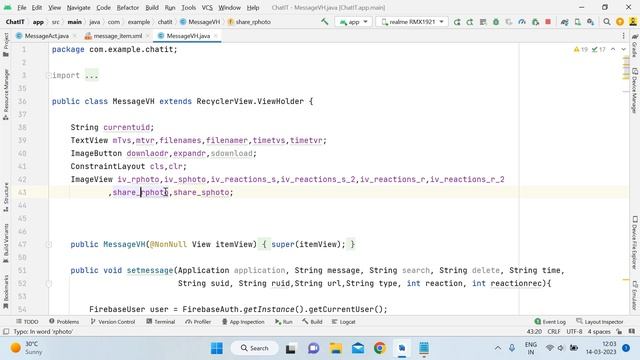Open the Problems tool window
Image resolution: width=640 pixels, height=360 pixels.
click(x=64, y=322)
